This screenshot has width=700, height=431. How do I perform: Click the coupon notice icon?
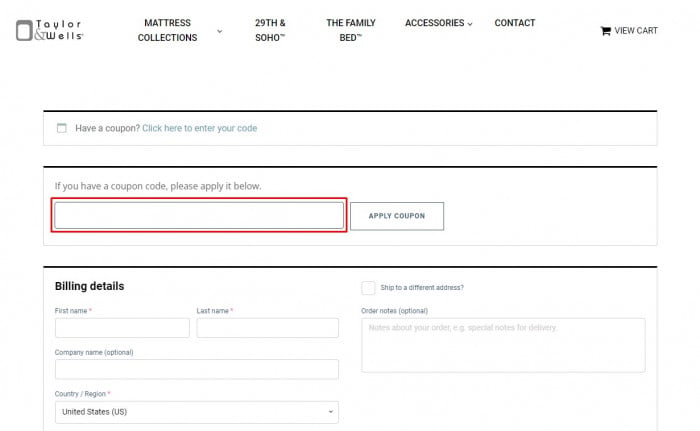(62, 128)
